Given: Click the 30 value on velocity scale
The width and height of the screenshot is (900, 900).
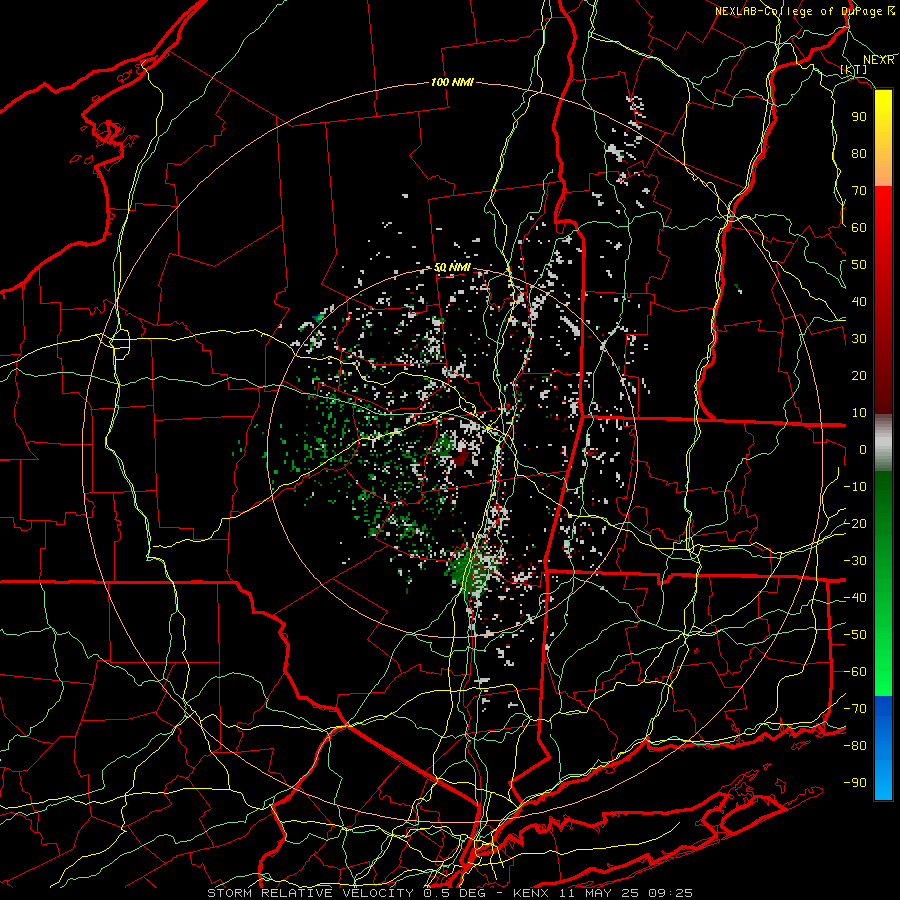Looking at the screenshot, I should (x=859, y=339).
